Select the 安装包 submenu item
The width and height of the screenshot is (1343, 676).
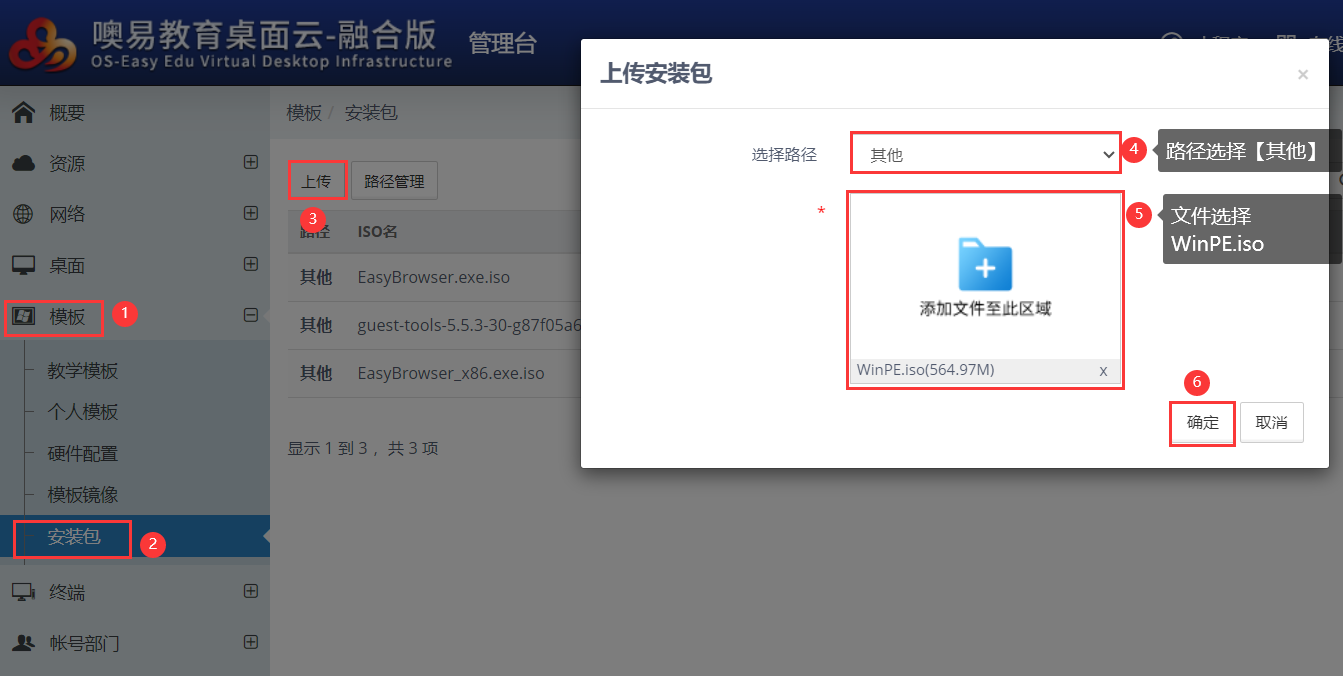click(75, 537)
